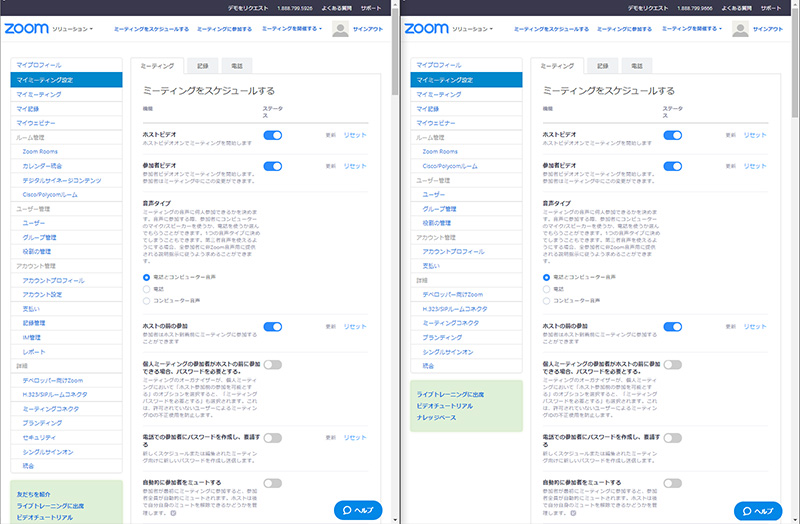Image resolution: width=800 pixels, height=524 pixels.
Task: Switch to the 記録 tab in left window
Action: pos(202,65)
